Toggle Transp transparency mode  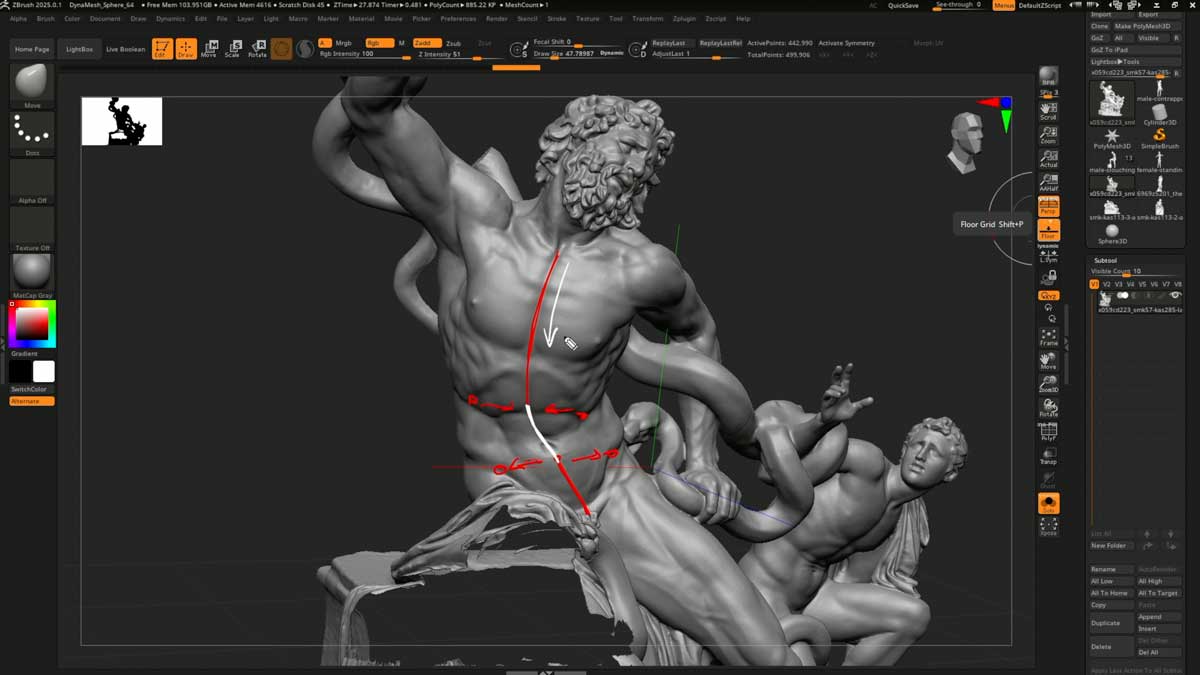pyautogui.click(x=1048, y=455)
